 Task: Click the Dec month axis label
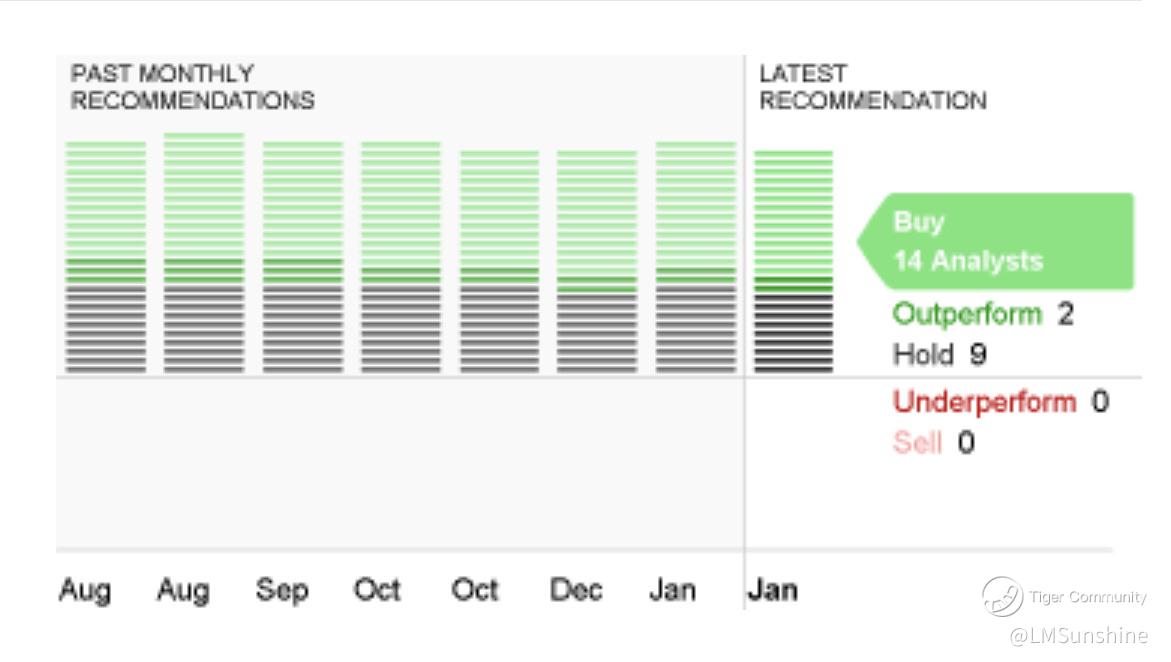coord(576,590)
